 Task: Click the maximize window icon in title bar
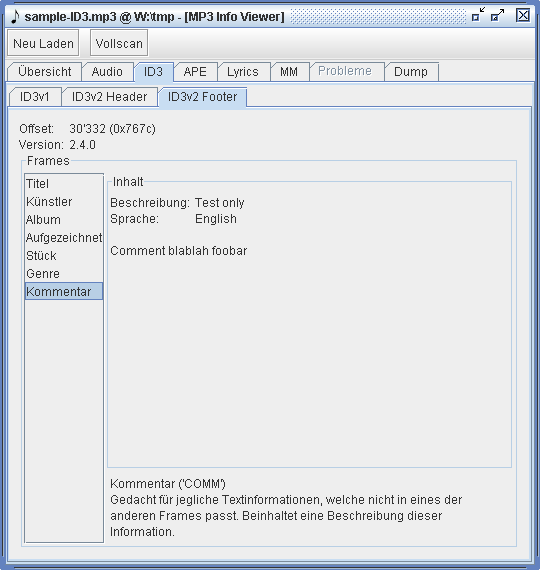coord(497,15)
